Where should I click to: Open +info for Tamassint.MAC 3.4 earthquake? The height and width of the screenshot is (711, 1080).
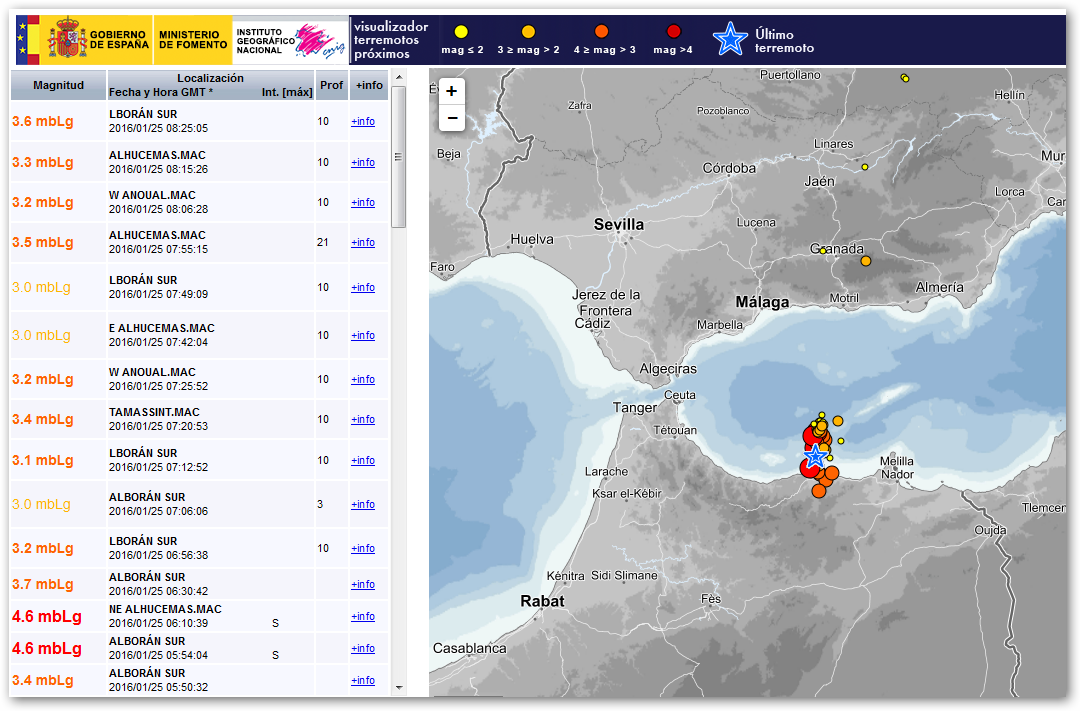point(363,419)
